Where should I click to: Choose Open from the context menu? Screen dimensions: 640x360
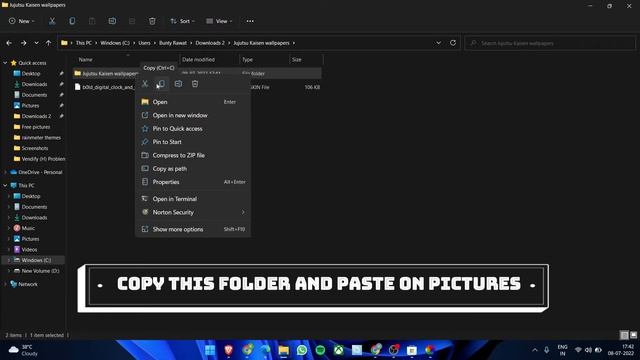click(193, 102)
